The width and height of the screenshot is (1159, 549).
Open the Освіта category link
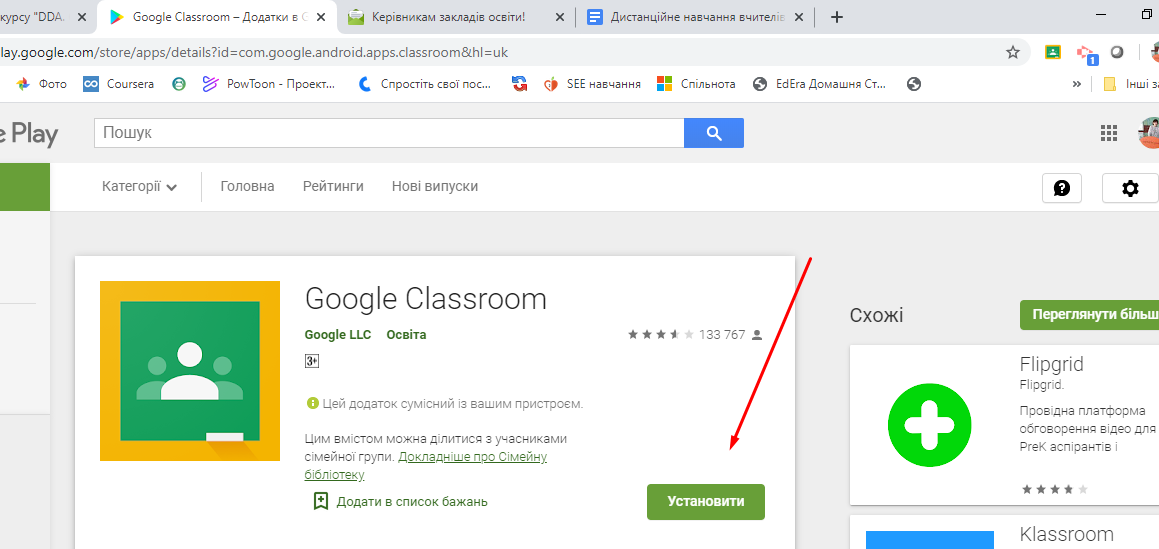pos(407,335)
